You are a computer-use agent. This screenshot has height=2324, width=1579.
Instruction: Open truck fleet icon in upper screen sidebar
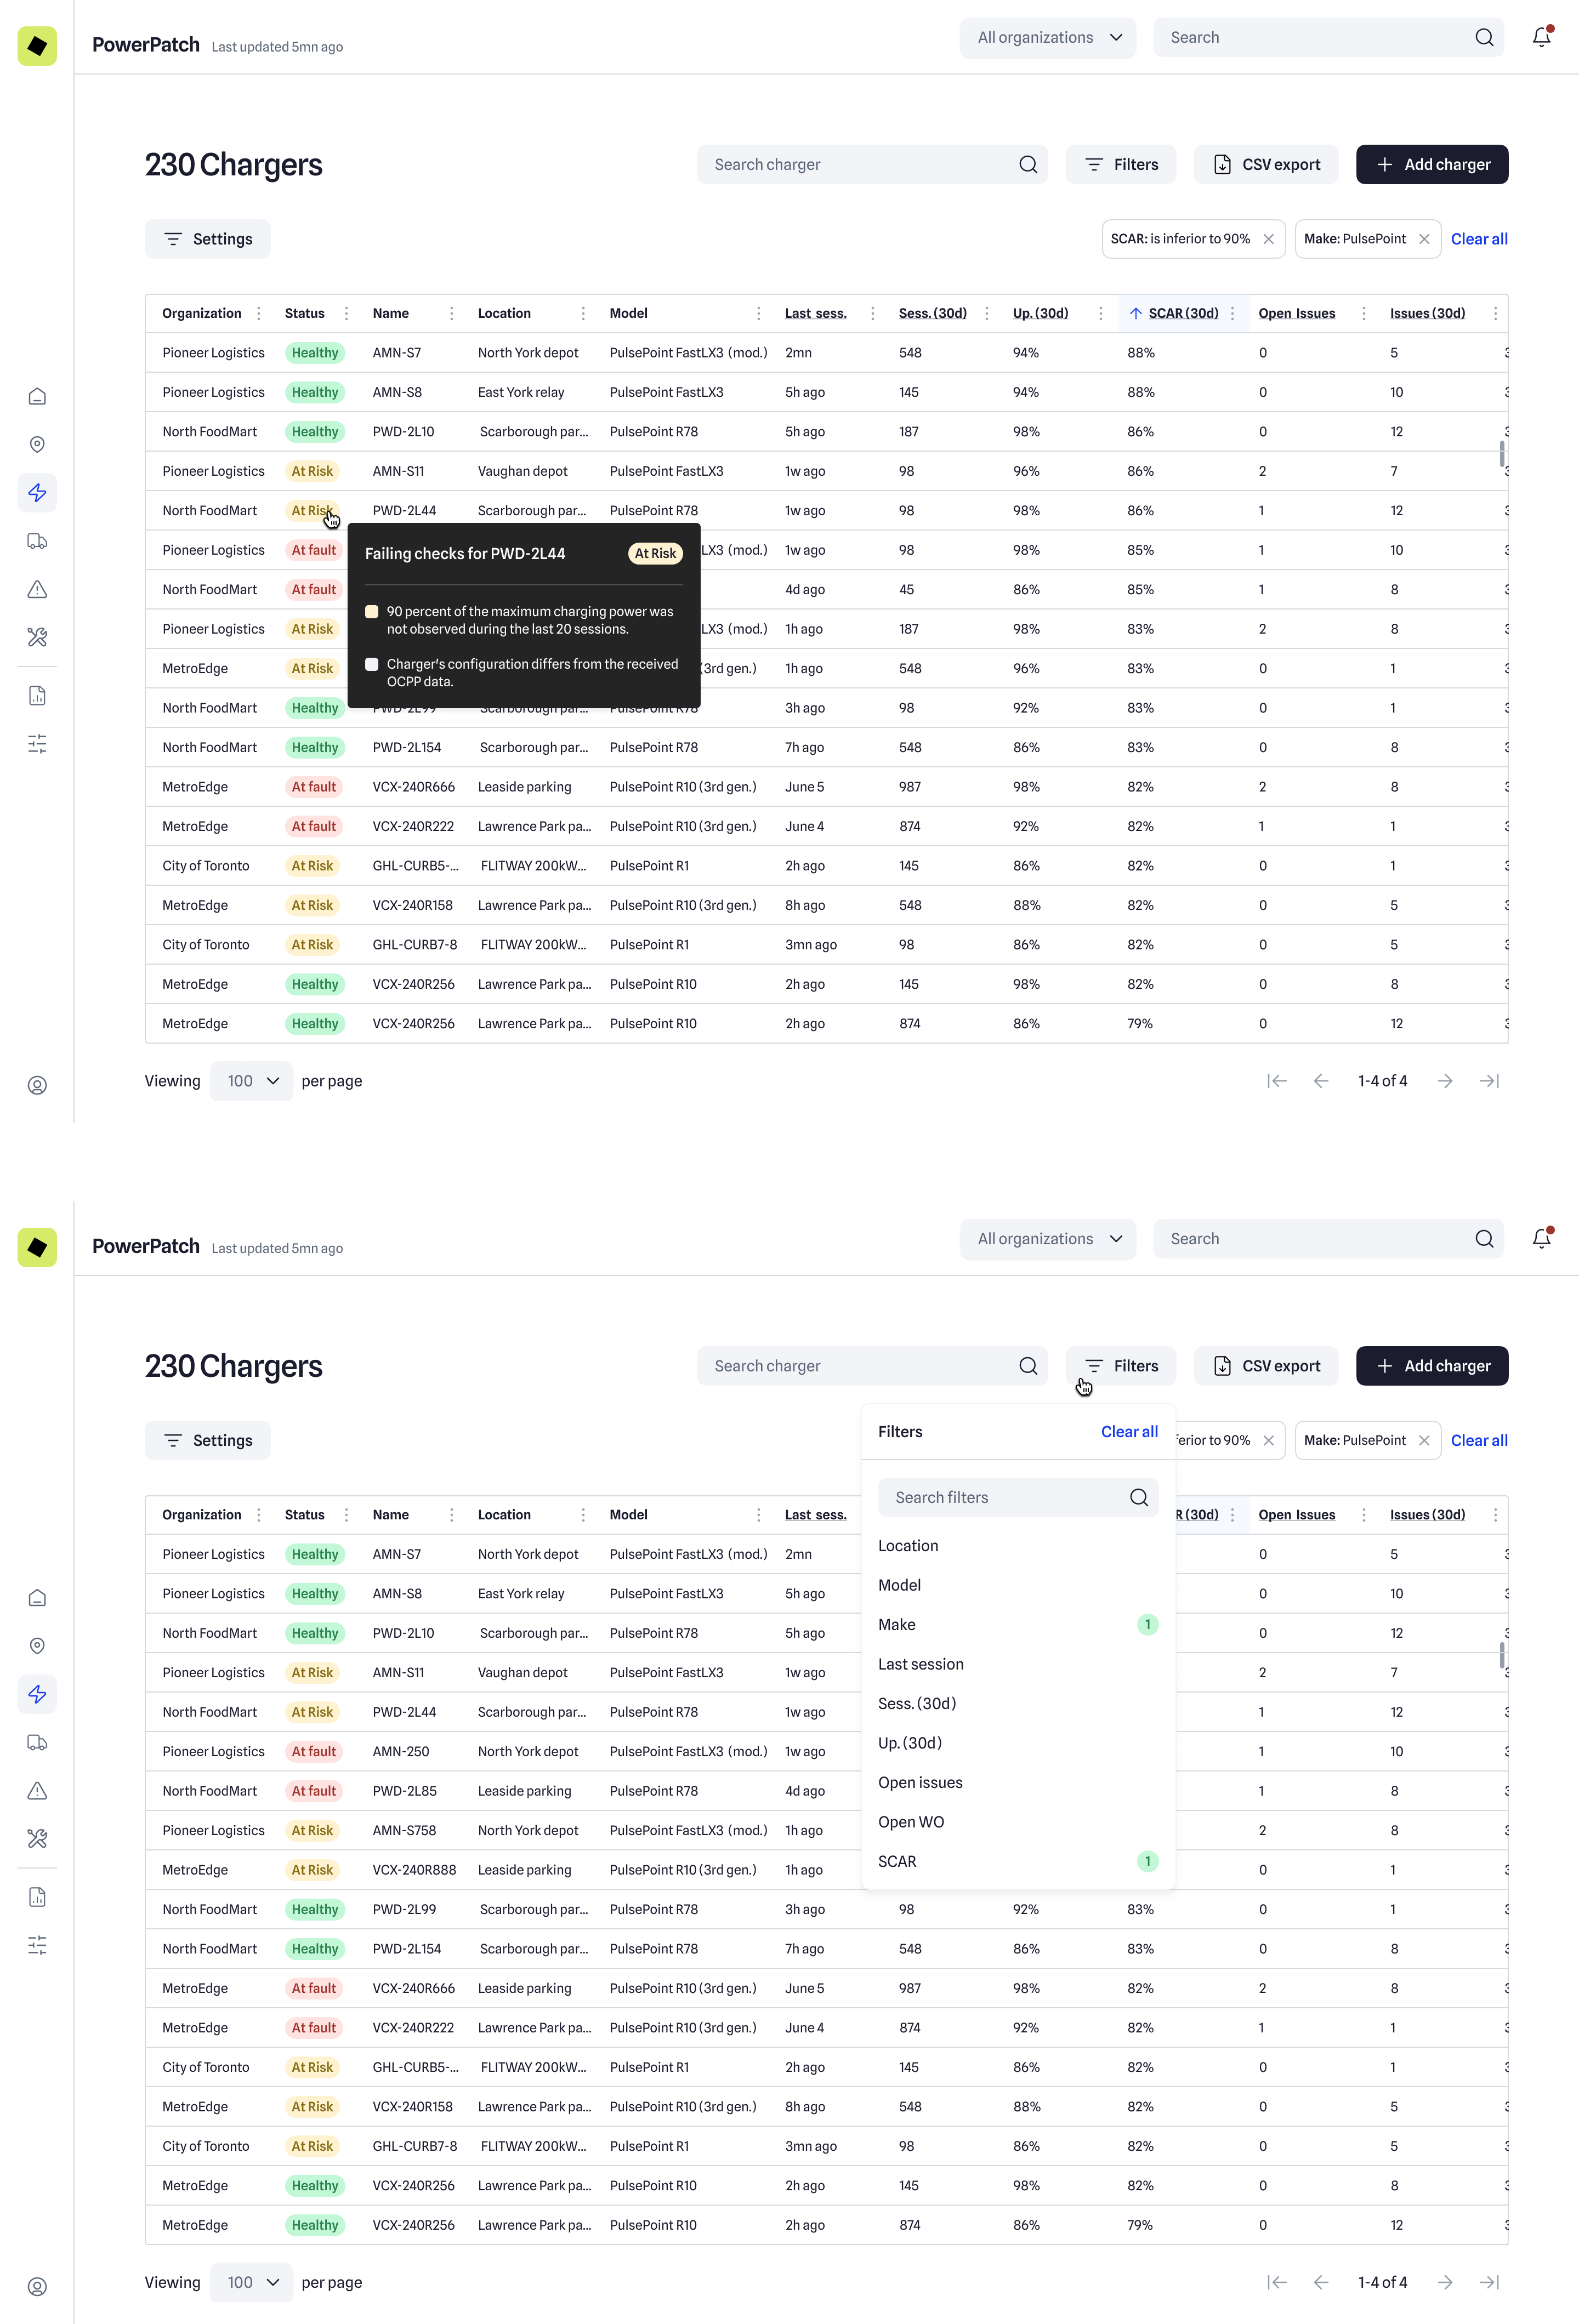point(37,541)
